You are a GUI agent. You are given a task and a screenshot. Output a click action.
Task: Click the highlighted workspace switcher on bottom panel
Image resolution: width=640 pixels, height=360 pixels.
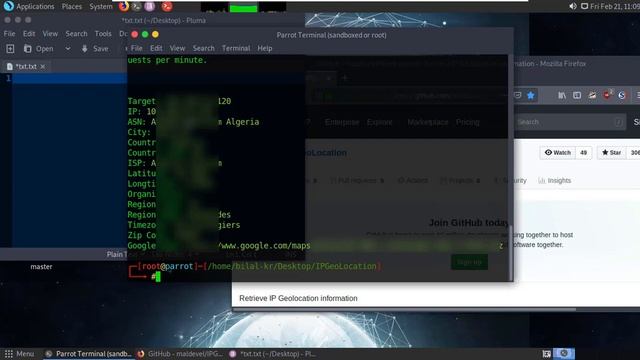click(x=564, y=353)
